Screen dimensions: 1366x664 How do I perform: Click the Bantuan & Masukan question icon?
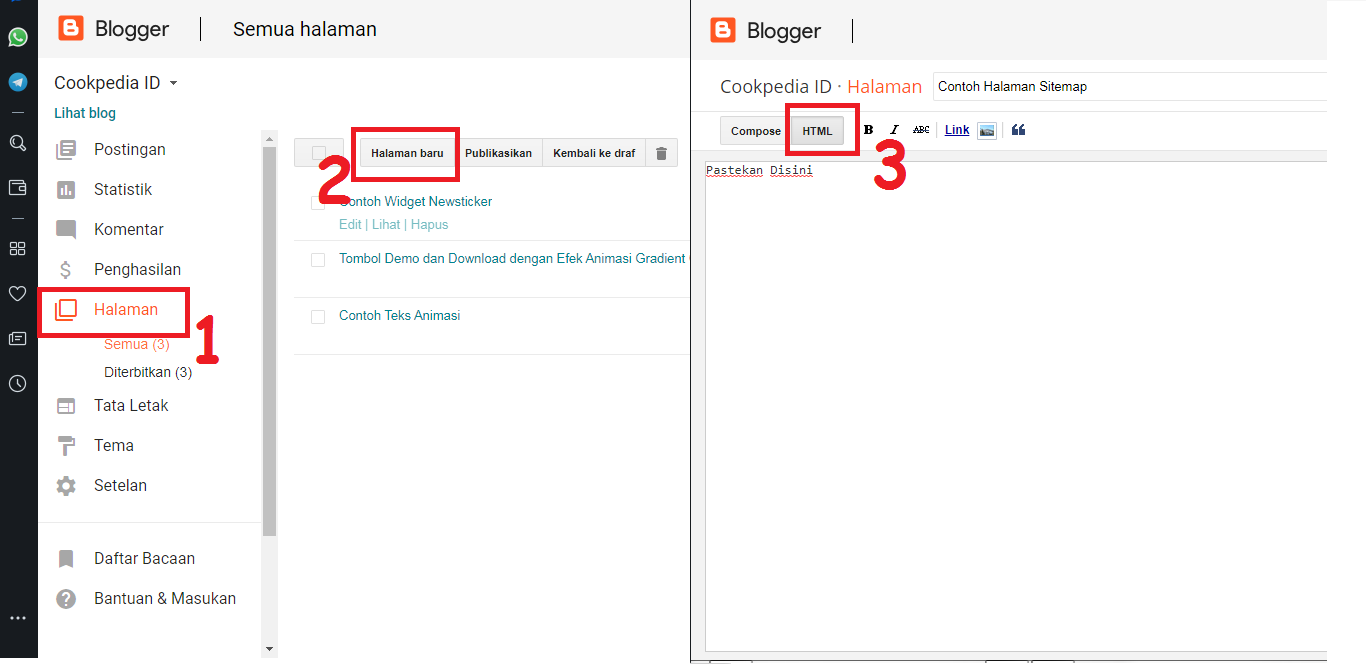(66, 599)
